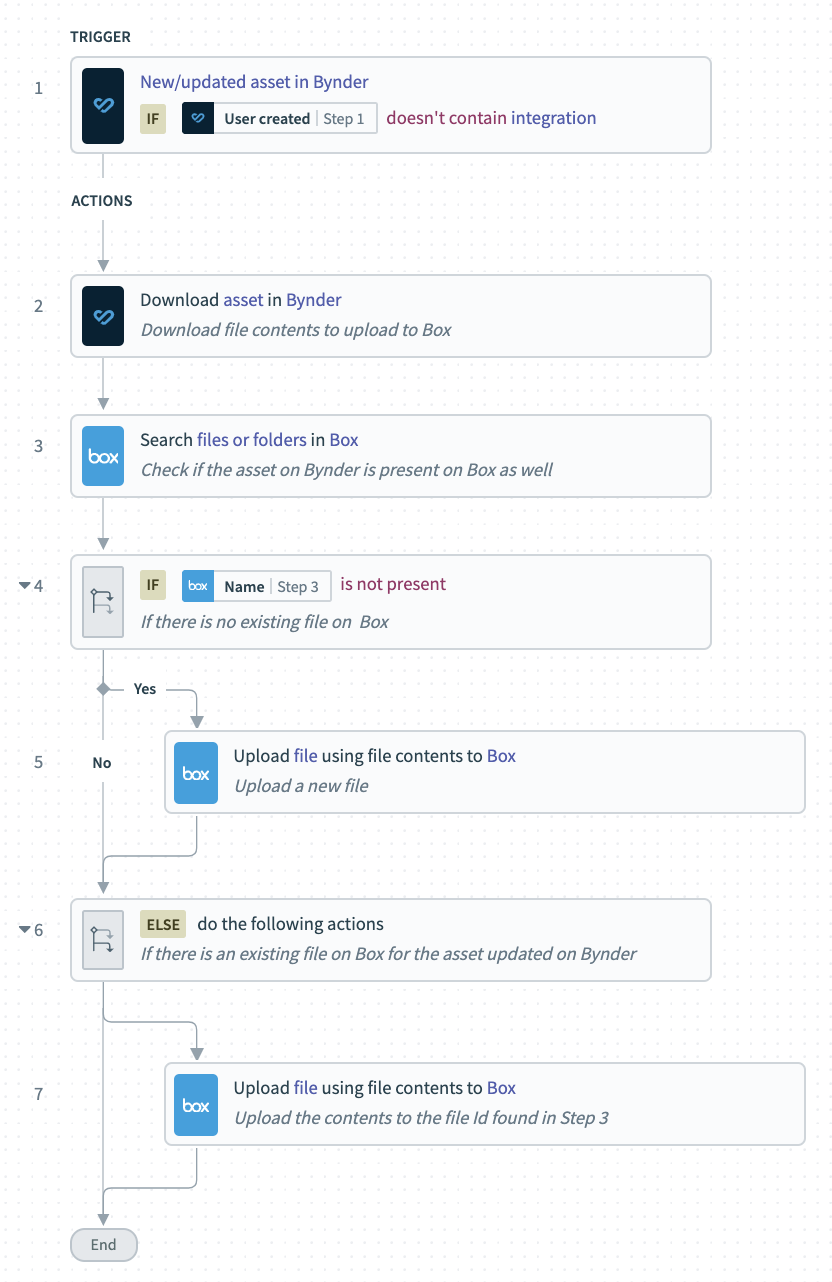Image resolution: width=832 pixels, height=1282 pixels.
Task: Click the 'is not present' condition text
Action: click(x=393, y=584)
